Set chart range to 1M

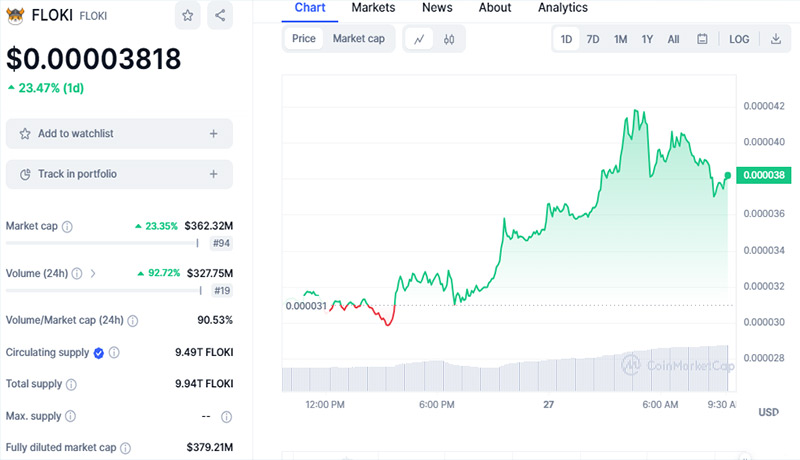tap(620, 39)
